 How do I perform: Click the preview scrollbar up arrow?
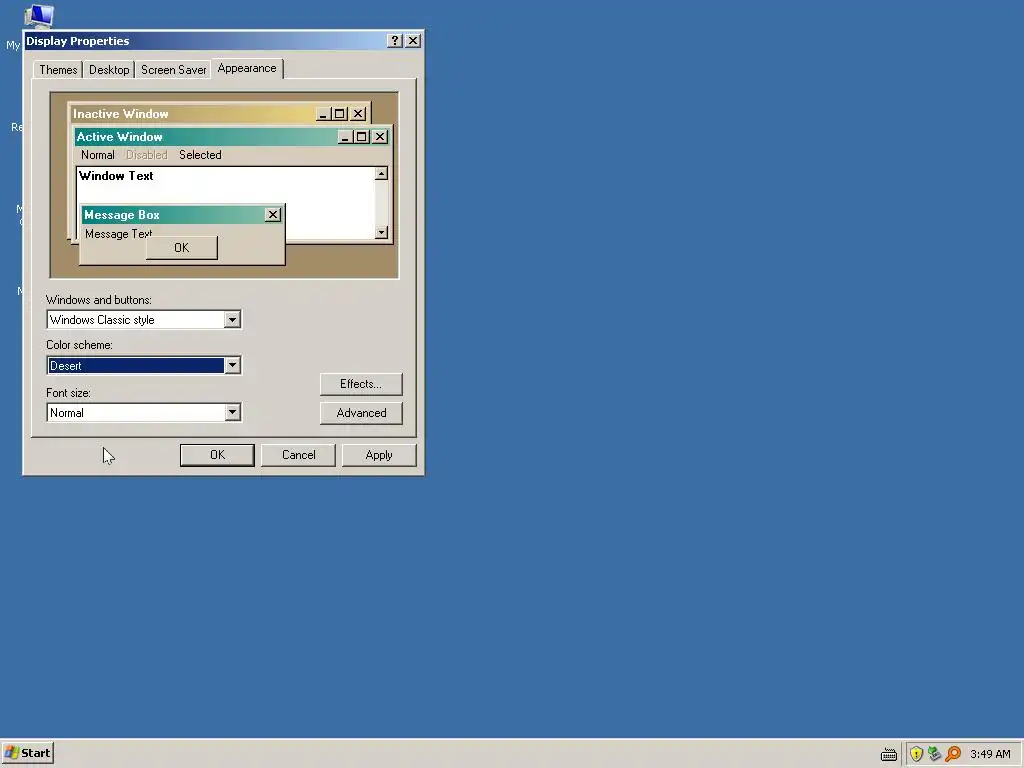point(381,173)
